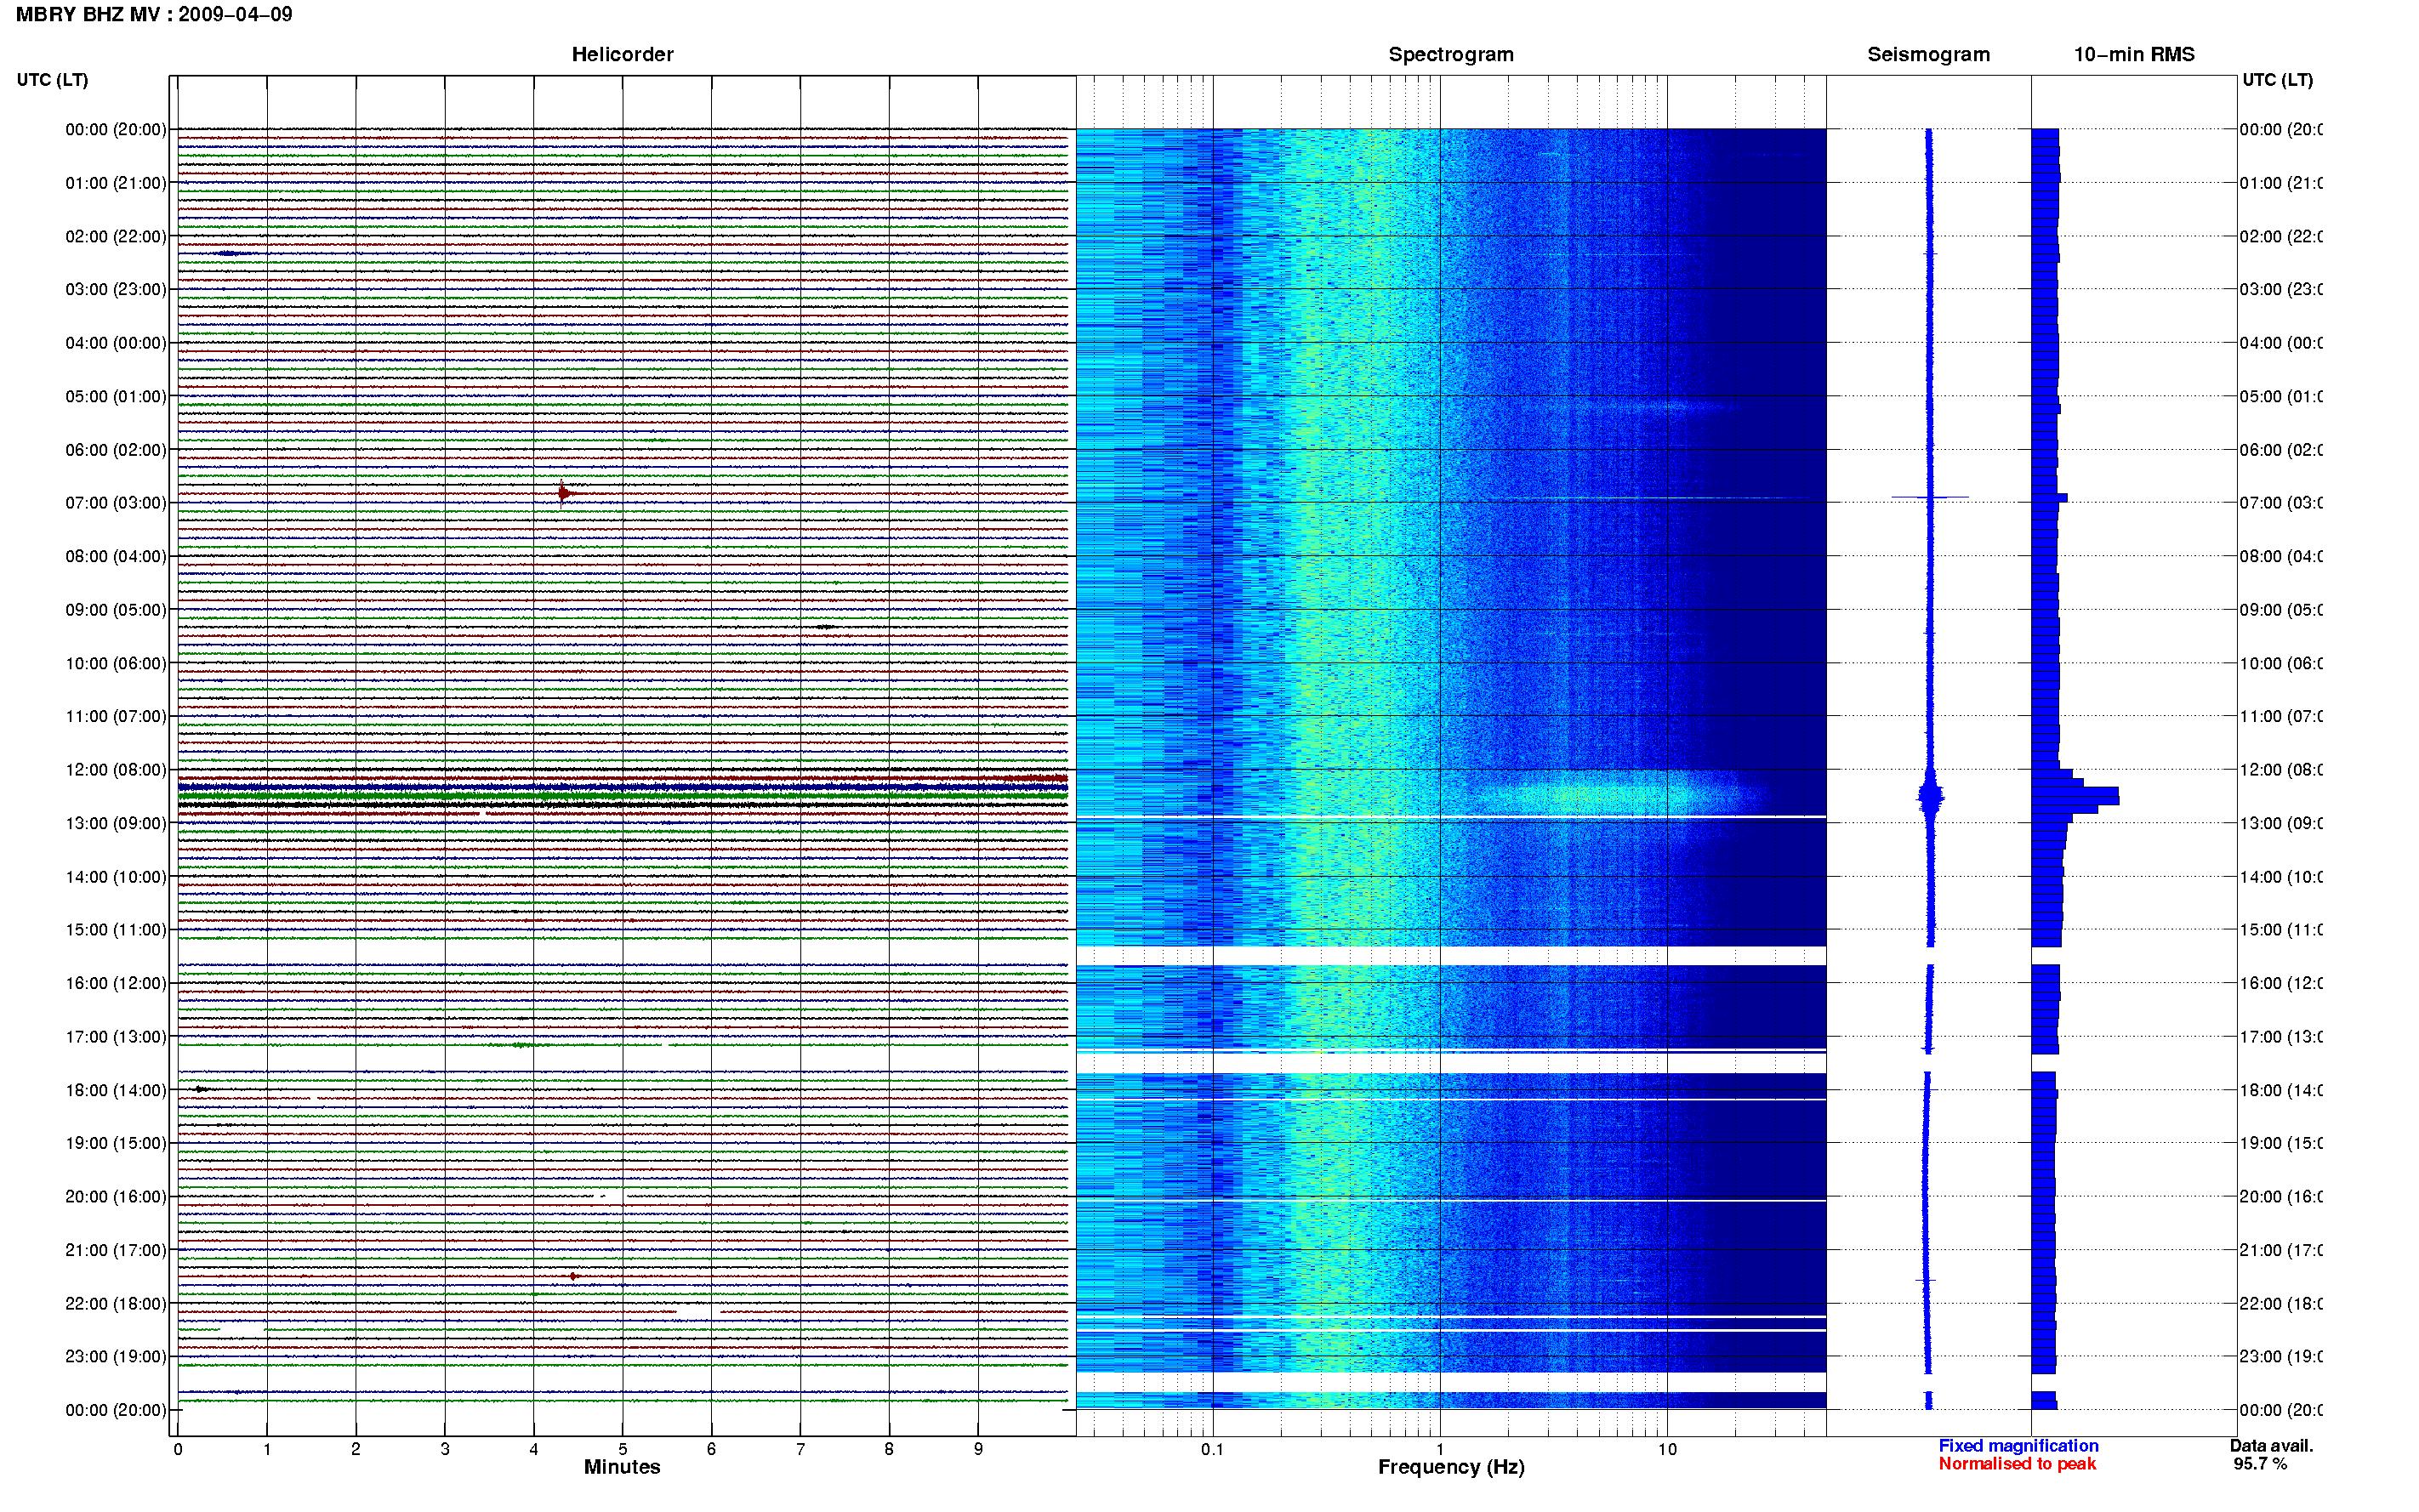Click the bright spectrogram burst near 12:30
The width and height of the screenshot is (2419, 1512).
(x=1610, y=795)
